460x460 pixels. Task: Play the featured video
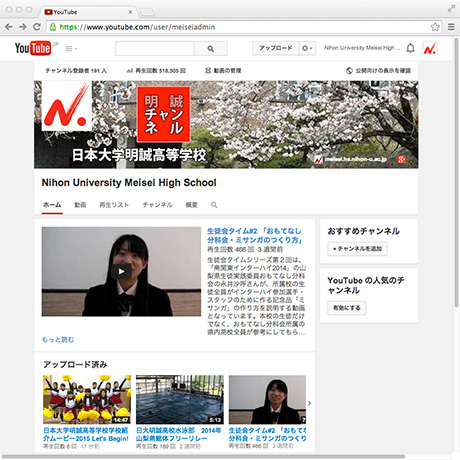click(121, 272)
